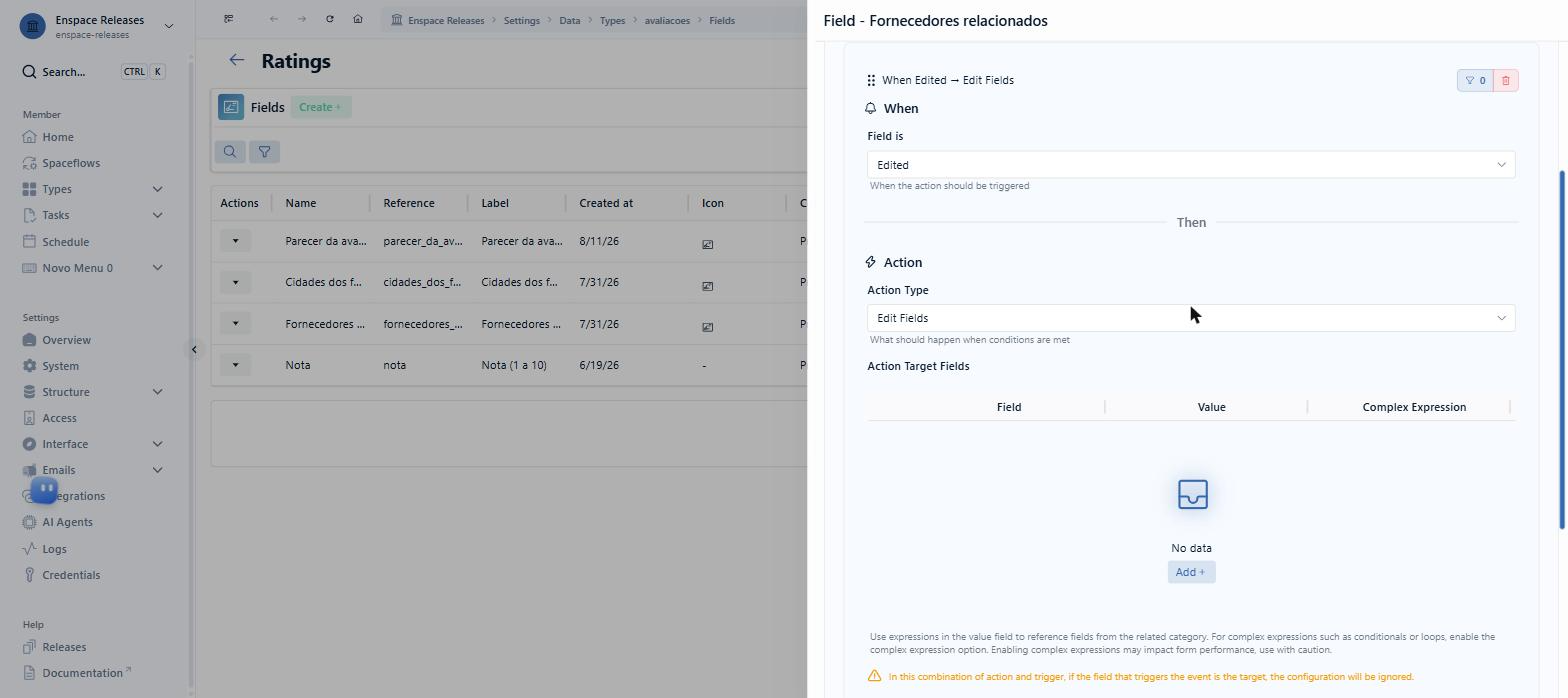Click the navigate forward arrow in top bar
Screen dimensions: 1568x698
coord(301,19)
